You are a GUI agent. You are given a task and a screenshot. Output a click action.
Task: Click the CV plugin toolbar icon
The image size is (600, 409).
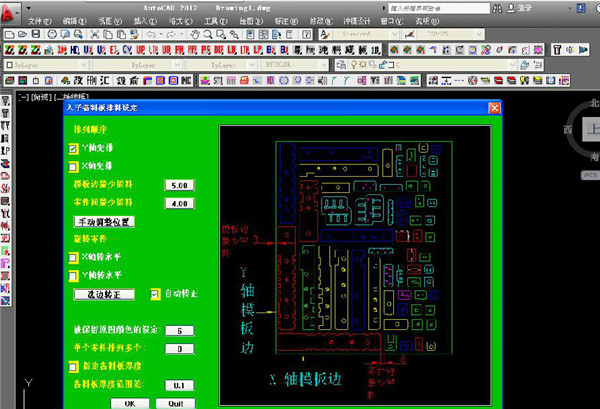point(127,50)
